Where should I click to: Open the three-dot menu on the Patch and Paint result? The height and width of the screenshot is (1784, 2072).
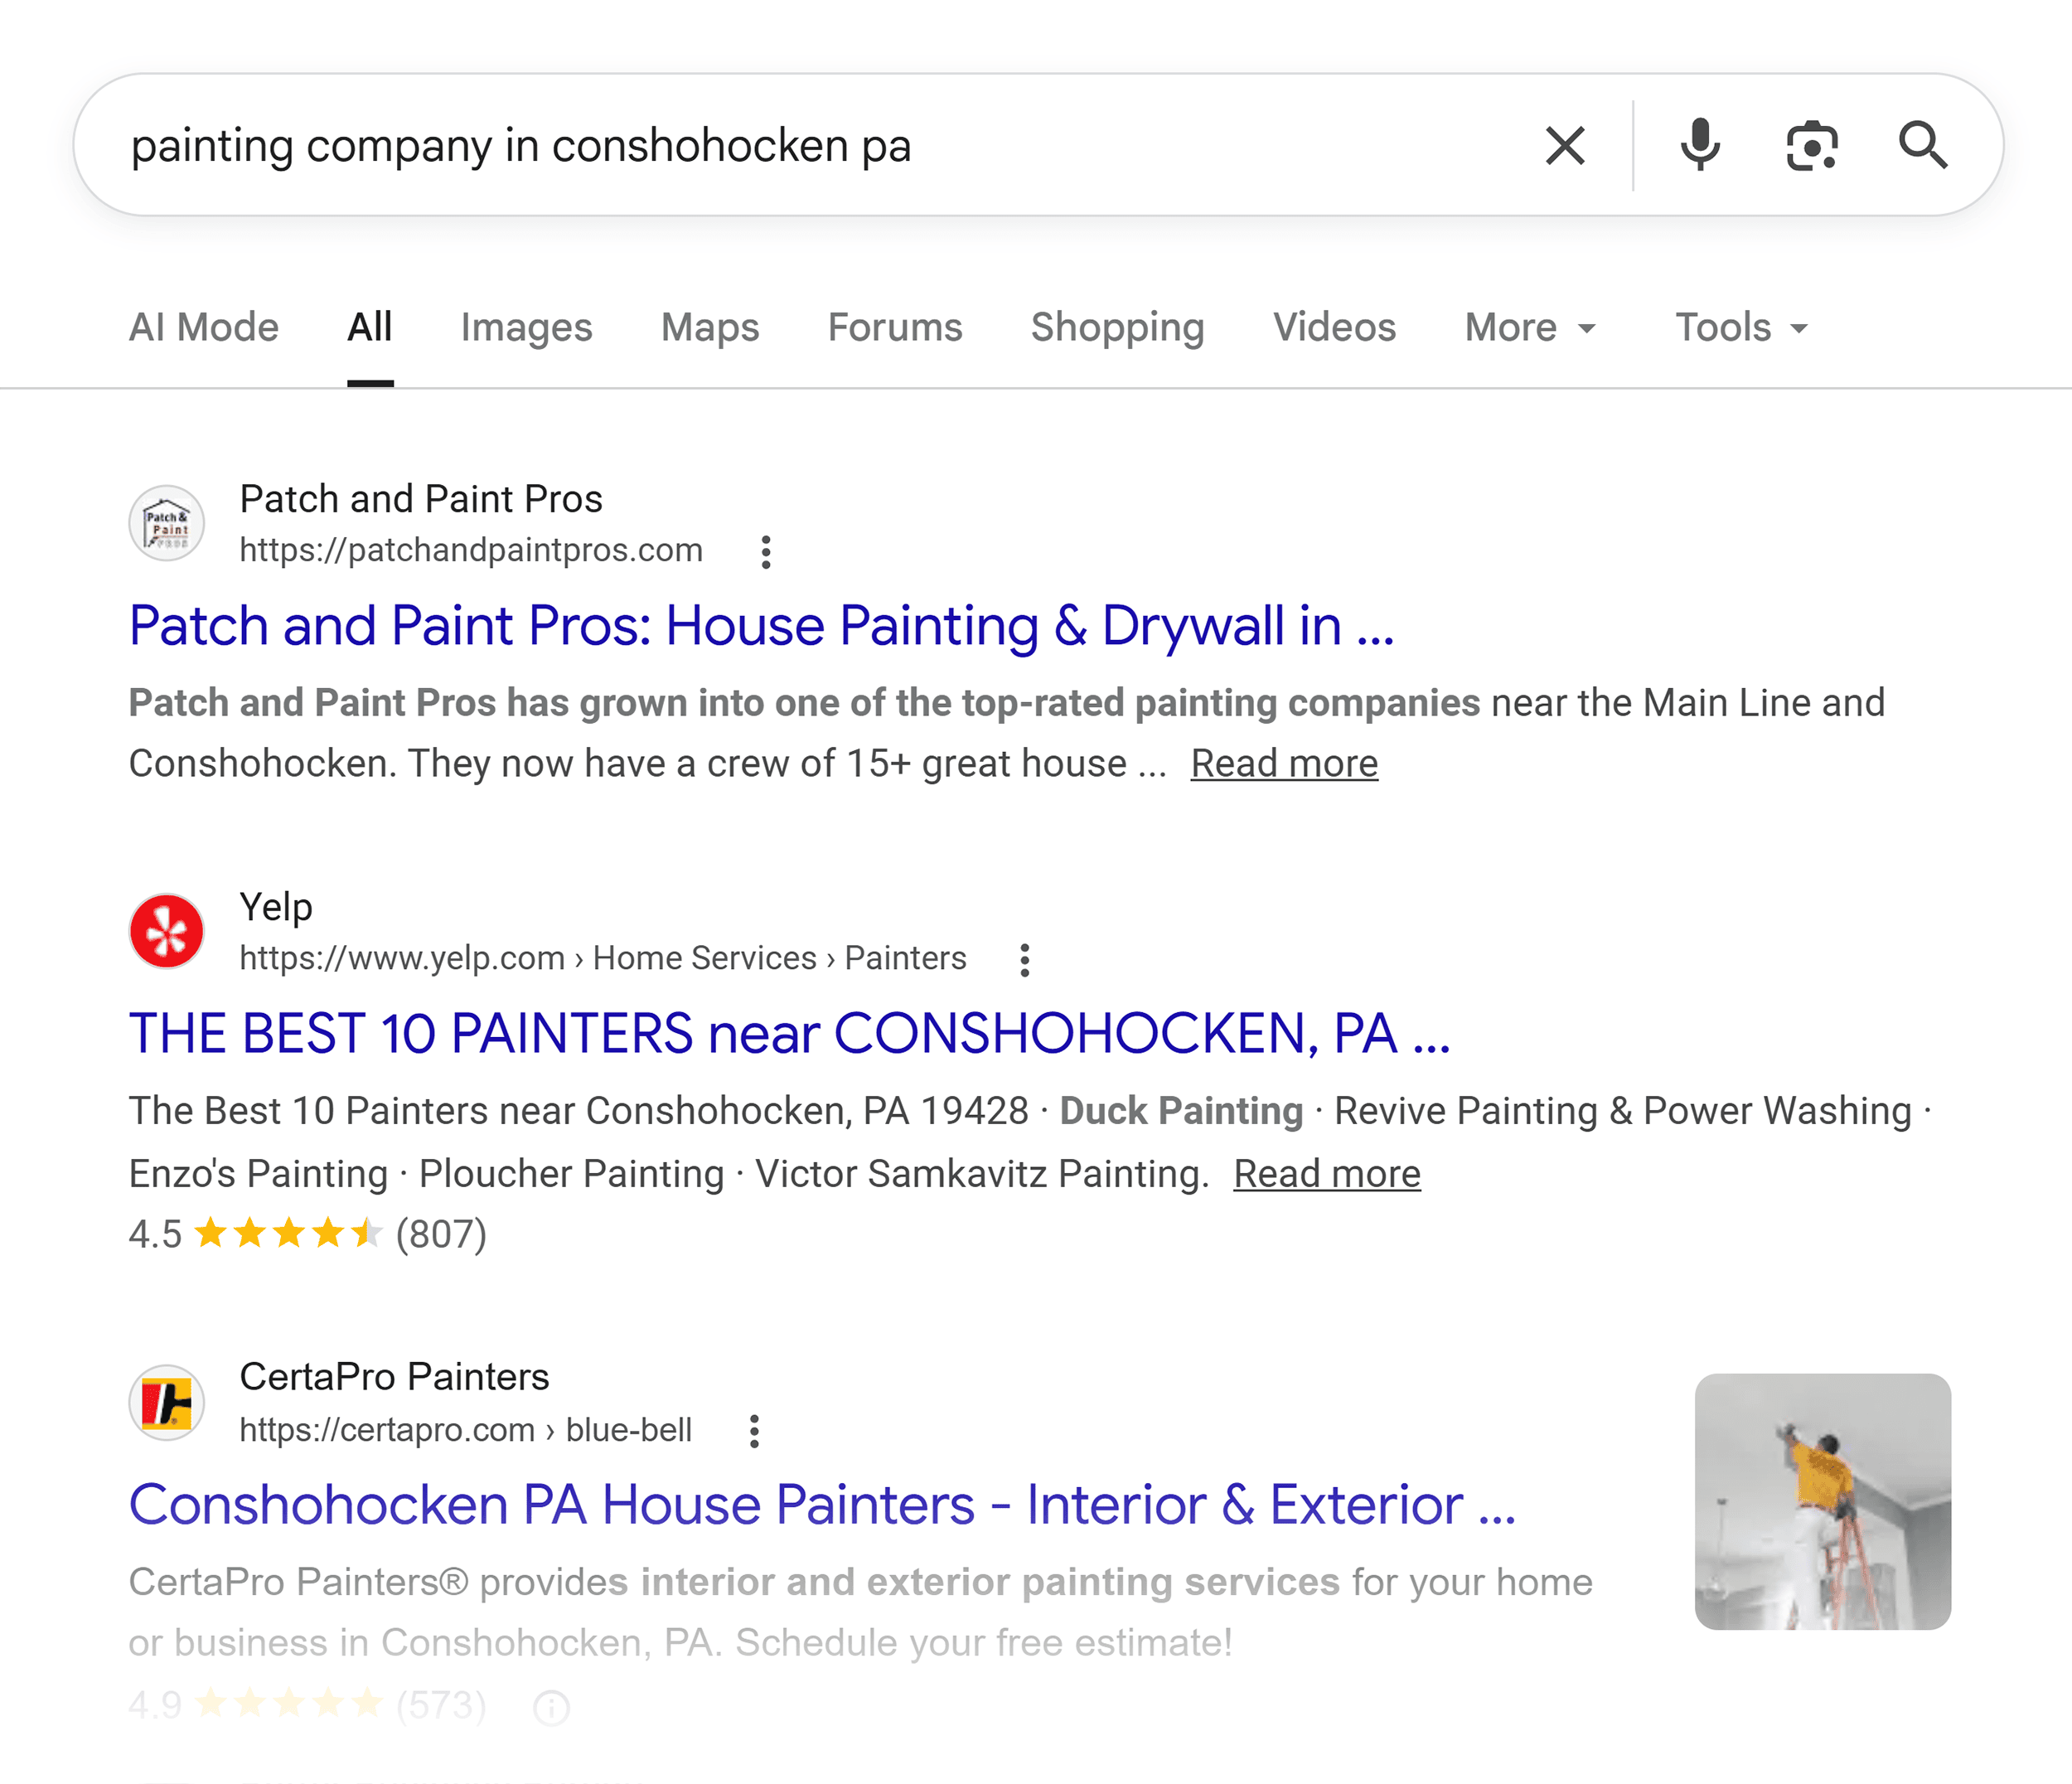pos(766,553)
